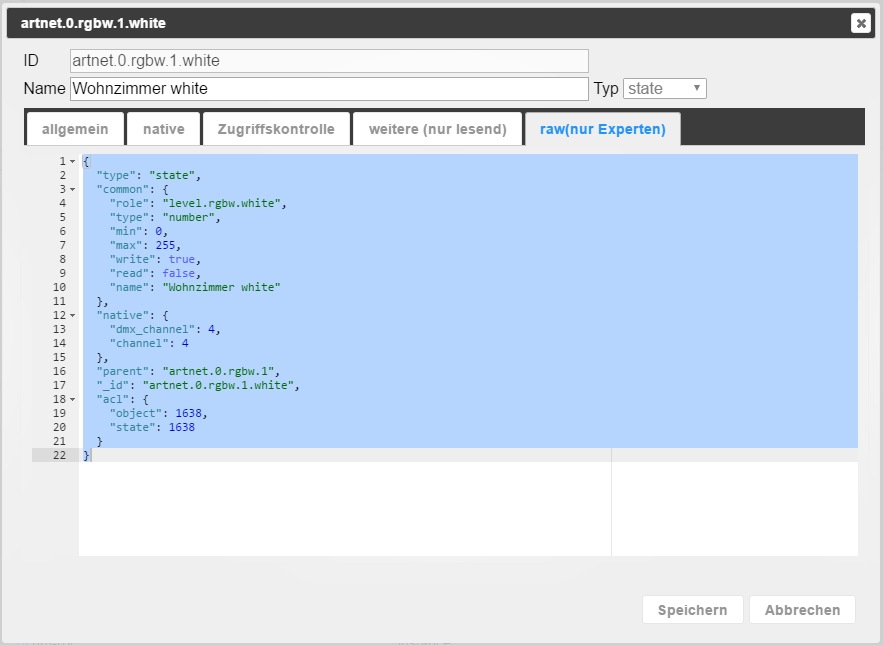Switch to the allgemein tab
This screenshot has height=645, width=883.
pos(75,129)
